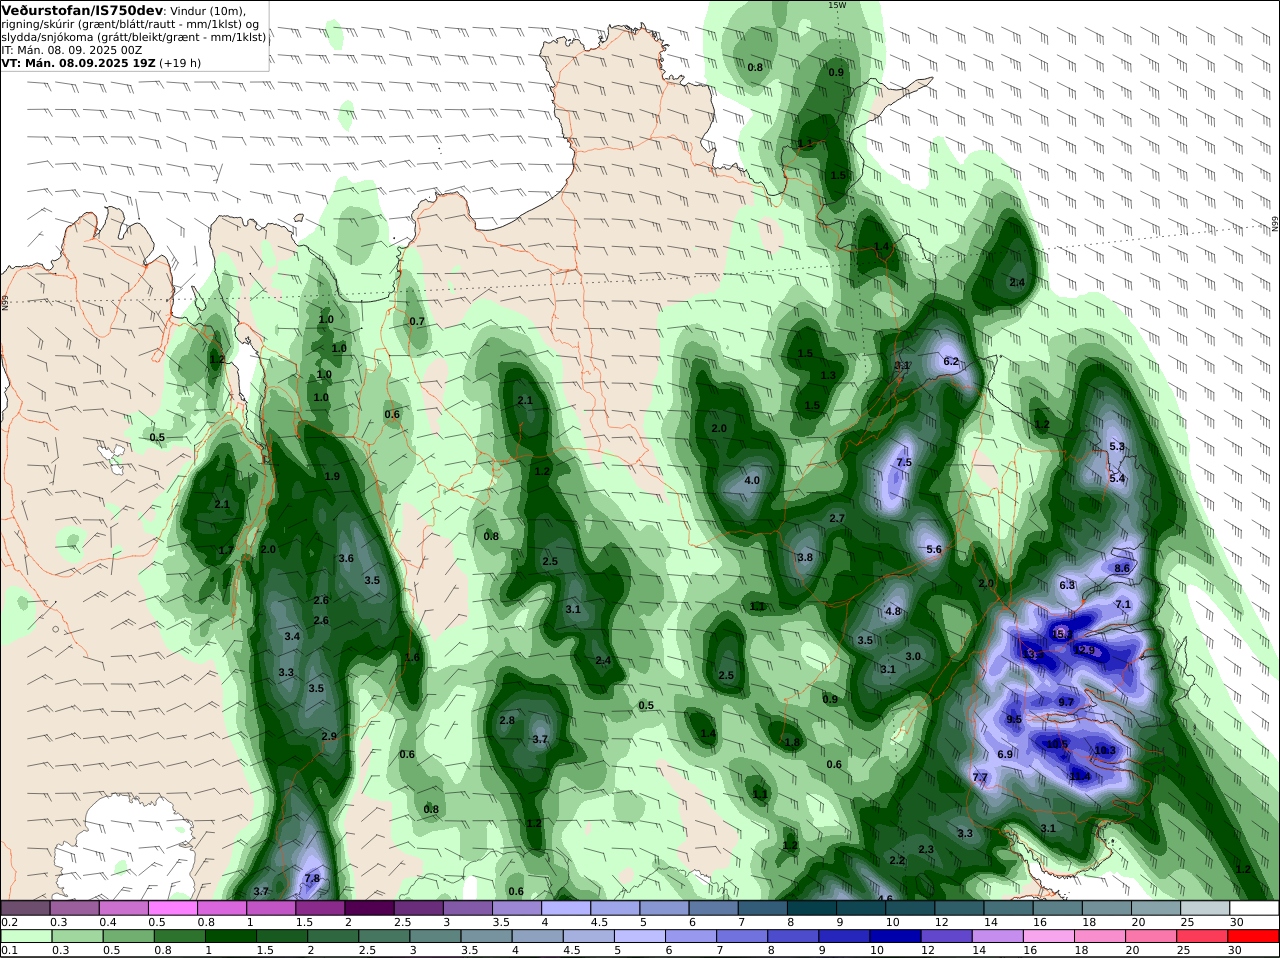Click the 7.7 precipitation value
This screenshot has height=958, width=1280.
coord(980,777)
